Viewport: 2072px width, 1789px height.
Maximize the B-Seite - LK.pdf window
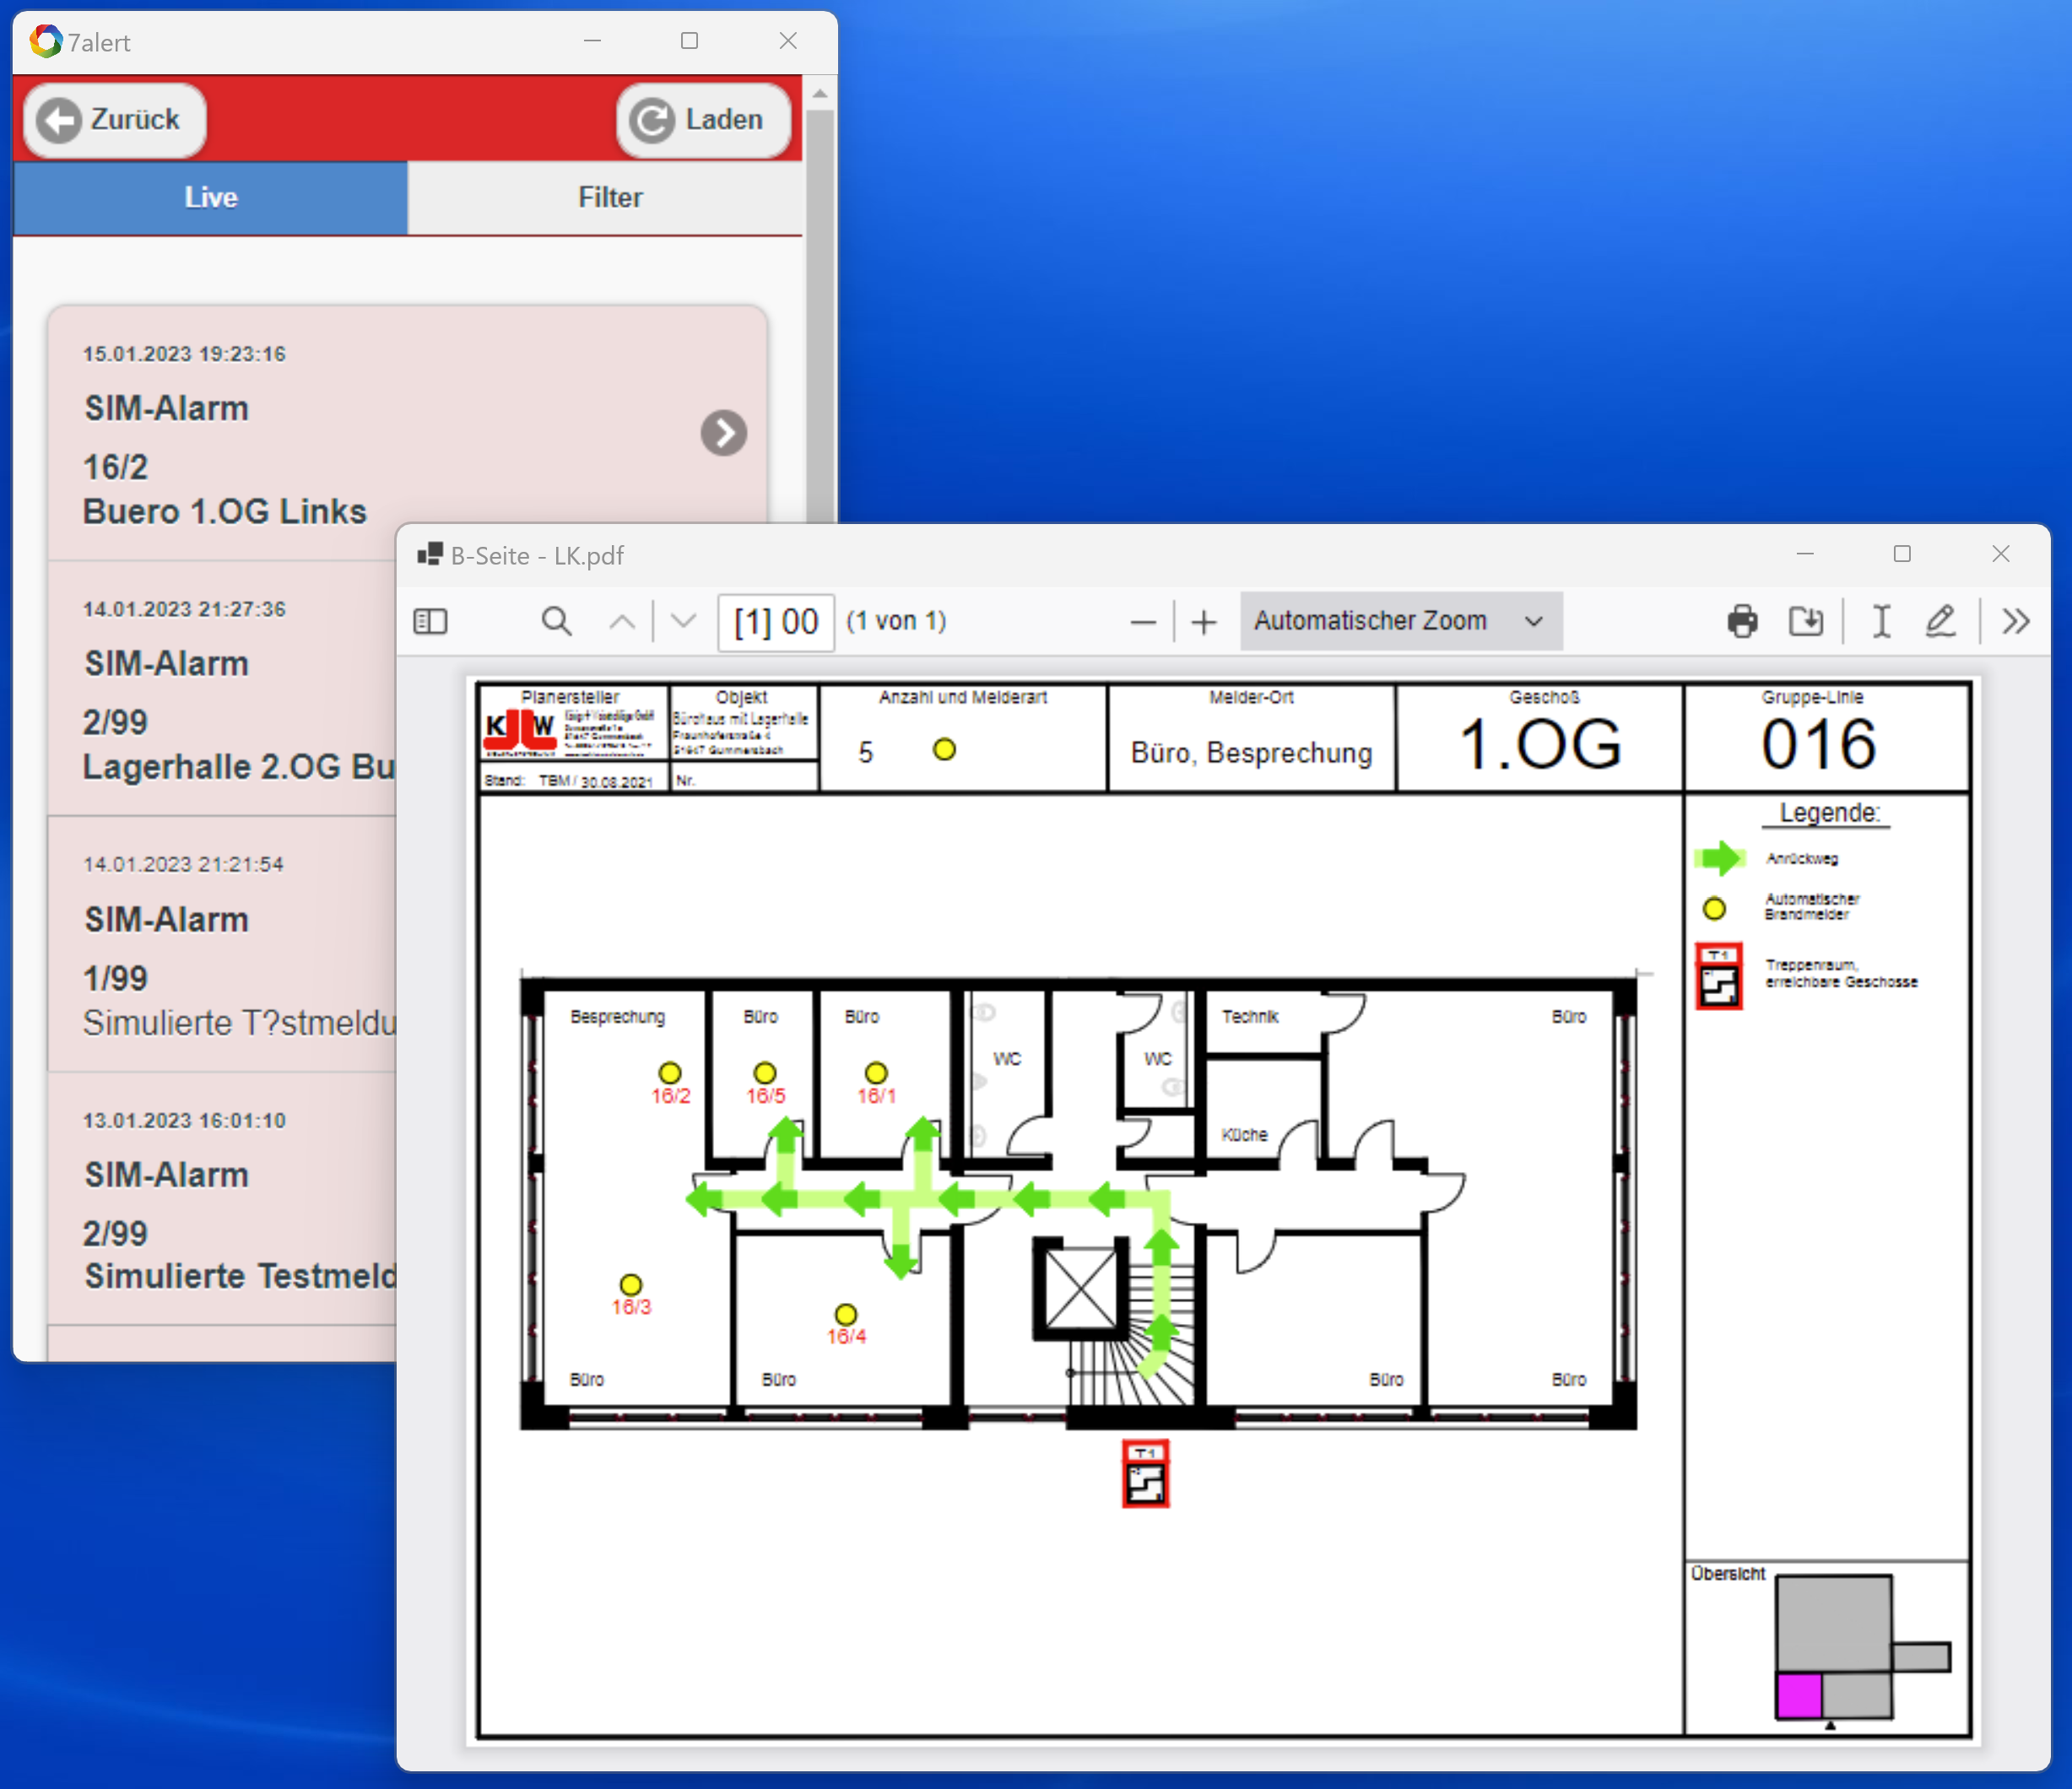click(x=1902, y=554)
